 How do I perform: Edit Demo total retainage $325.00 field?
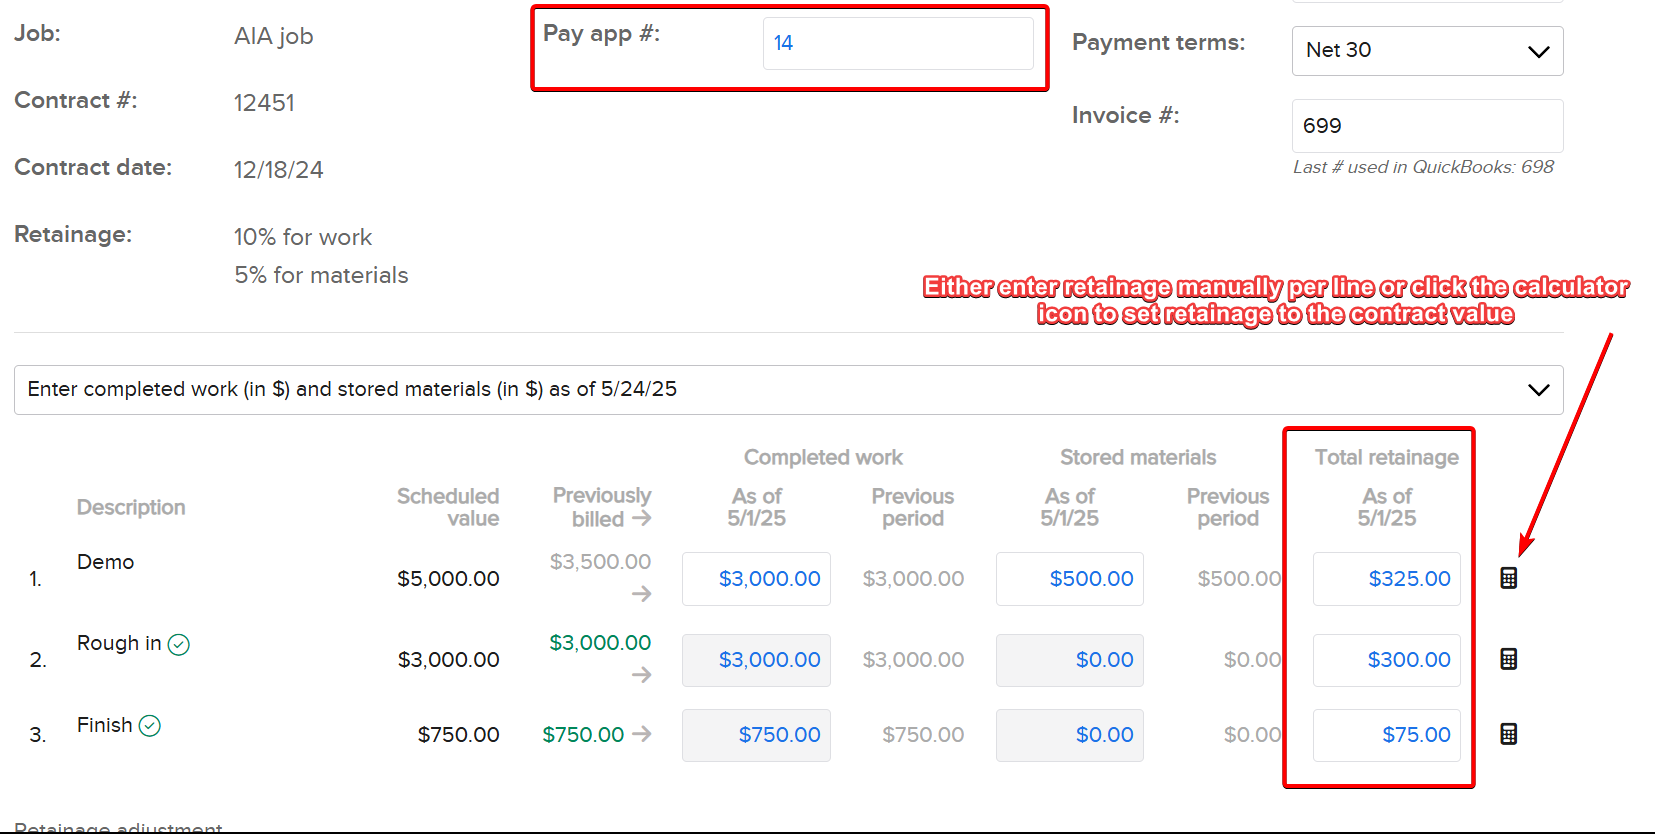coord(1386,579)
